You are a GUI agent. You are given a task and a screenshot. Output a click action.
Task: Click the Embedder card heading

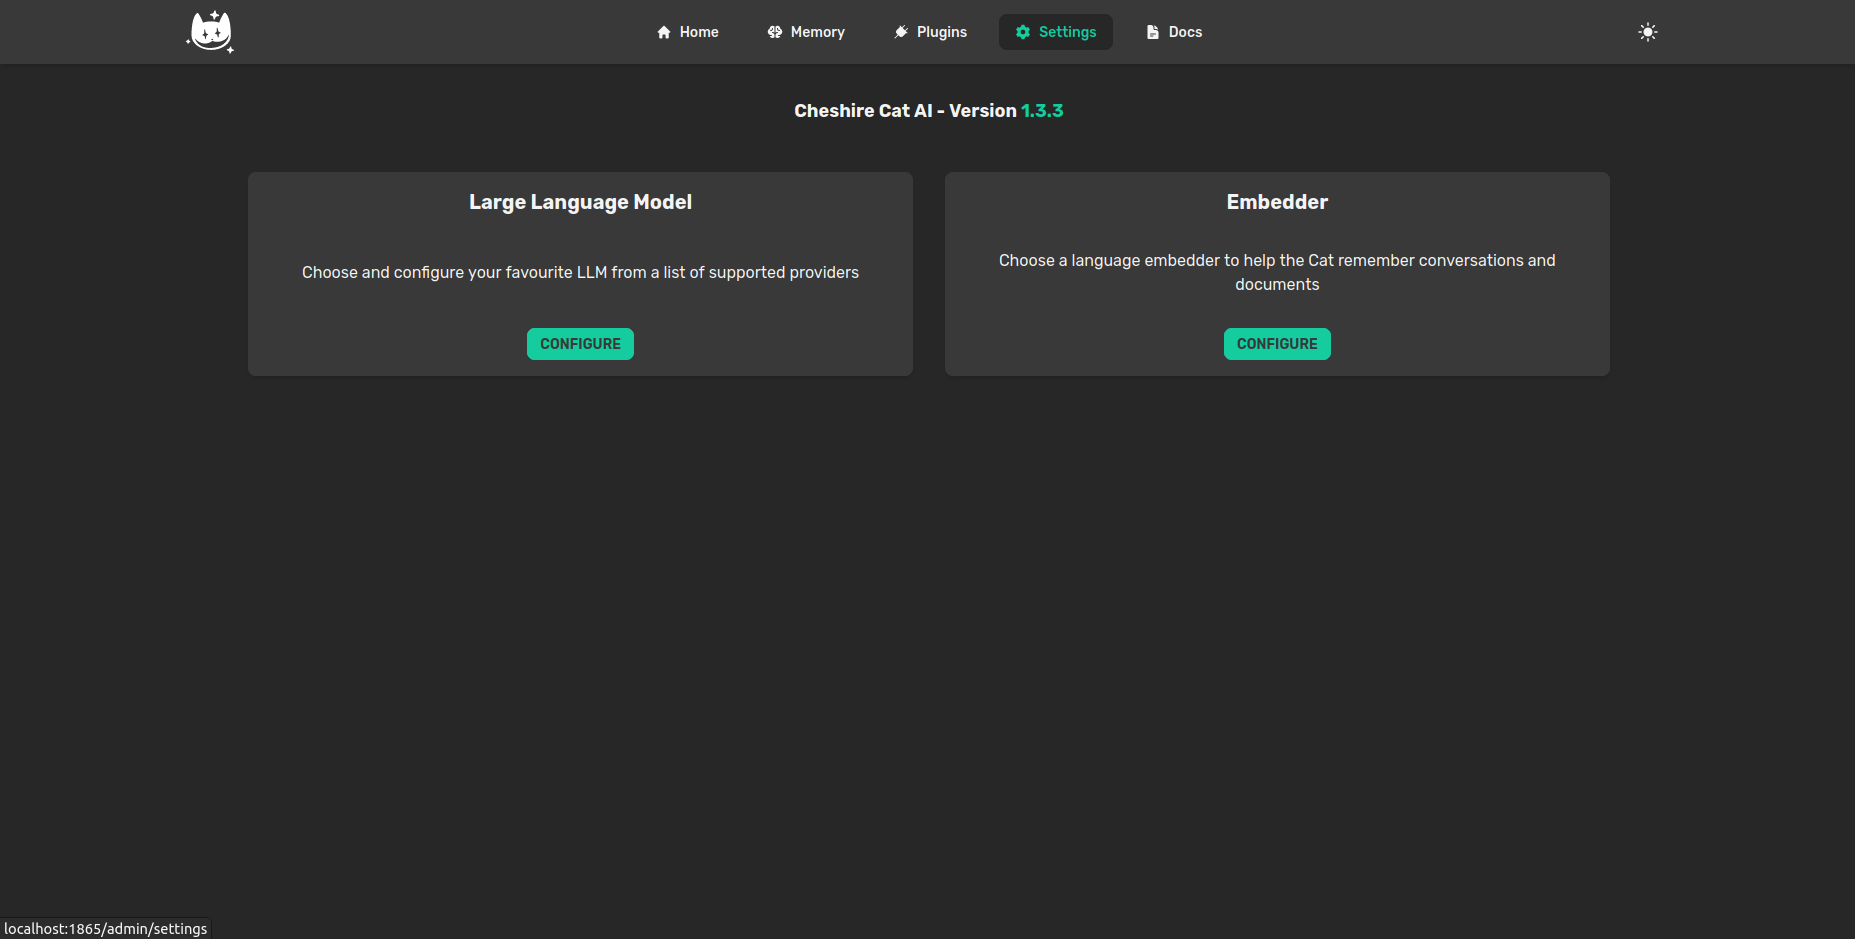coord(1277,201)
